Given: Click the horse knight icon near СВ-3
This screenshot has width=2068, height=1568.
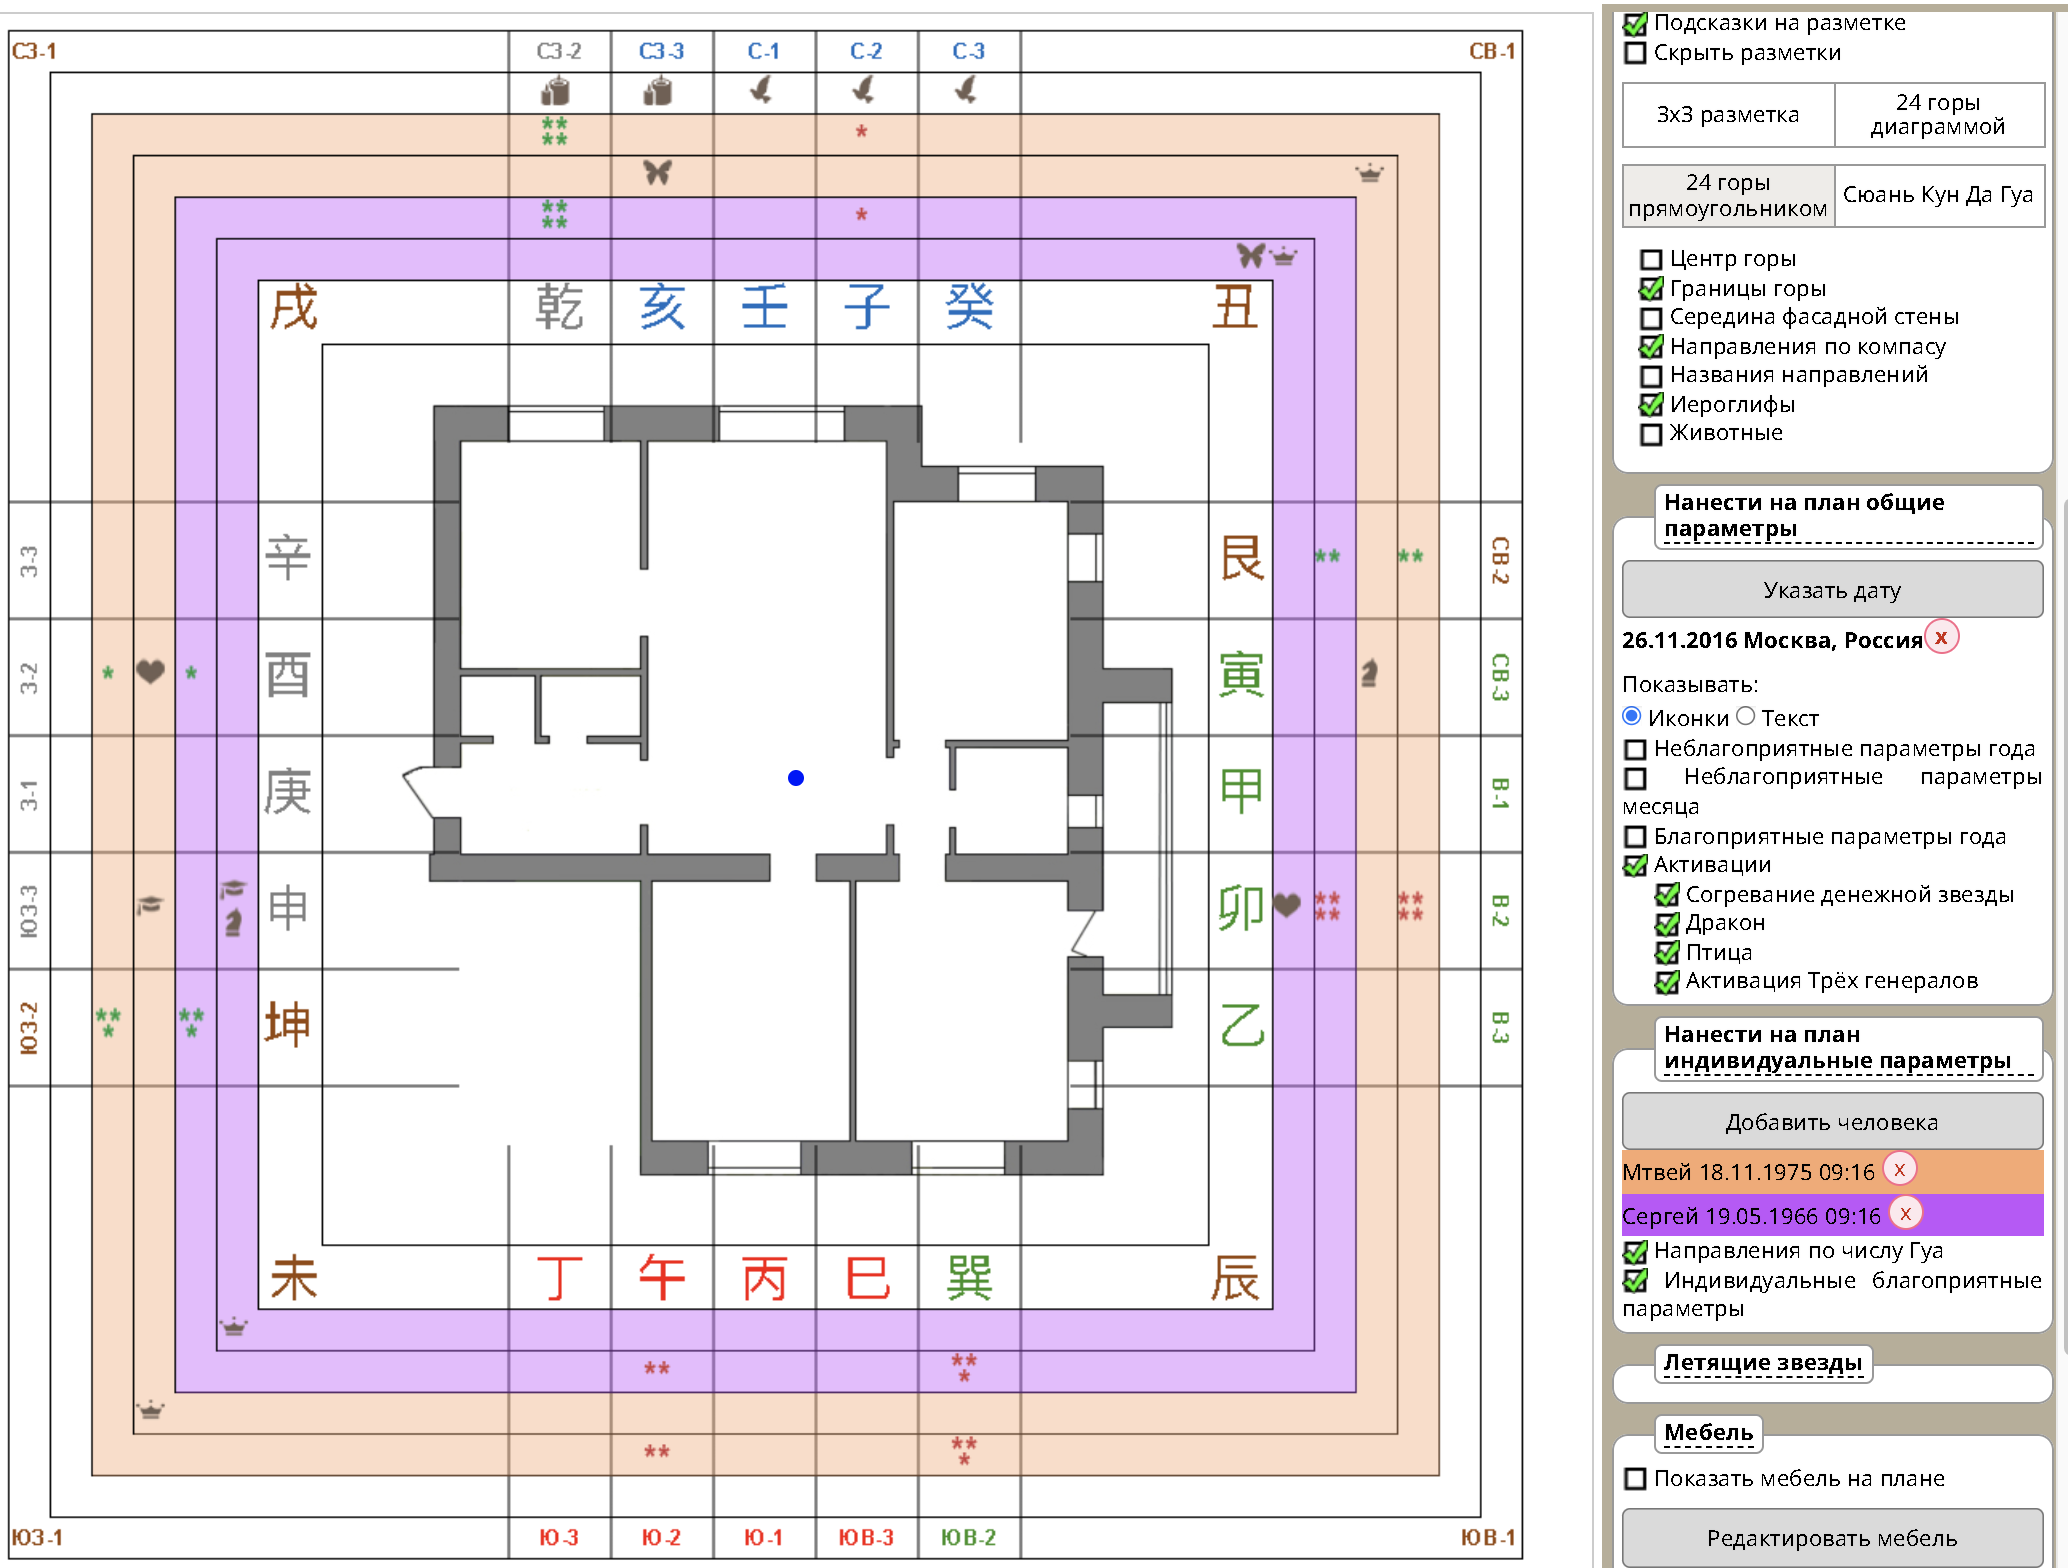Looking at the screenshot, I should 1369,673.
